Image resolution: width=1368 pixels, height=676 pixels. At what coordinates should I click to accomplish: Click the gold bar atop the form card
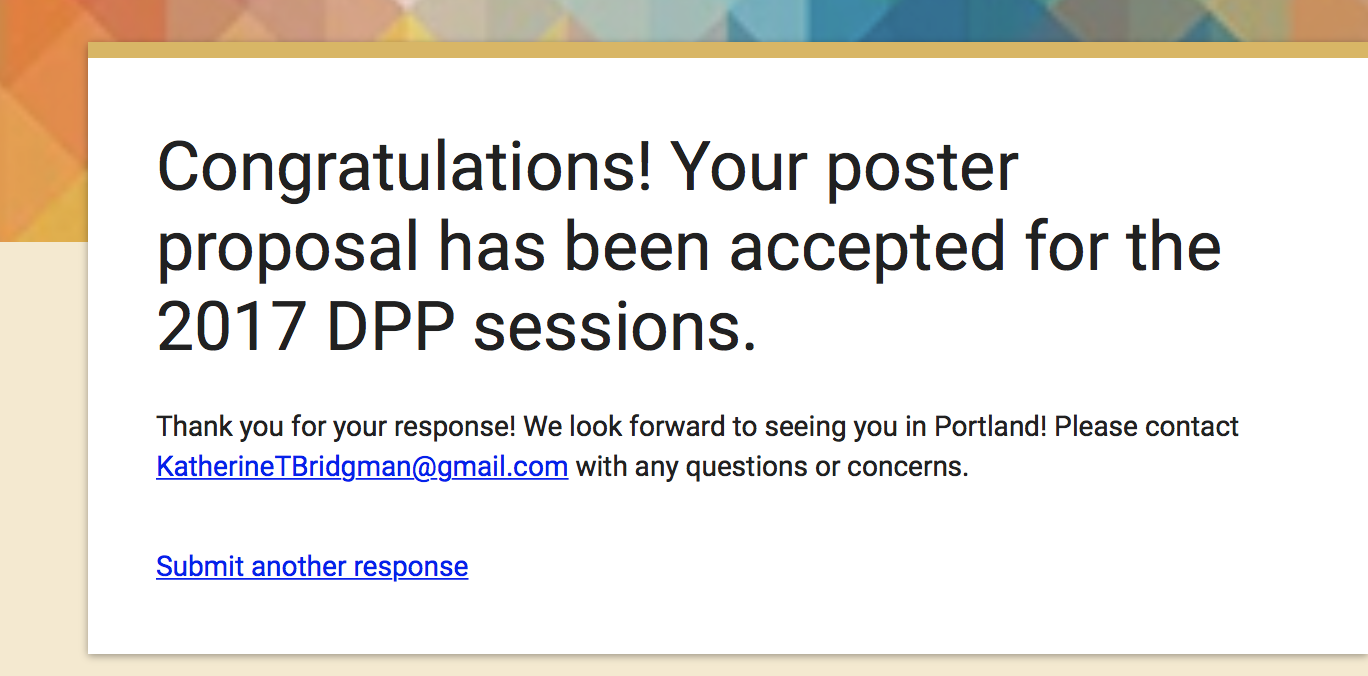click(x=727, y=50)
